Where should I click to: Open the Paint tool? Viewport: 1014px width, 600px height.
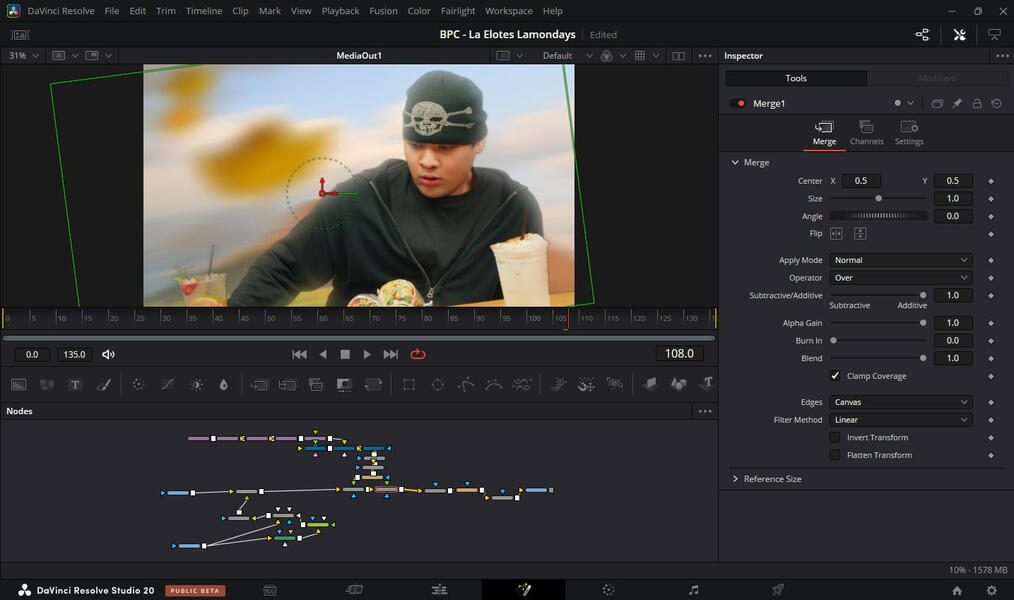click(x=103, y=384)
